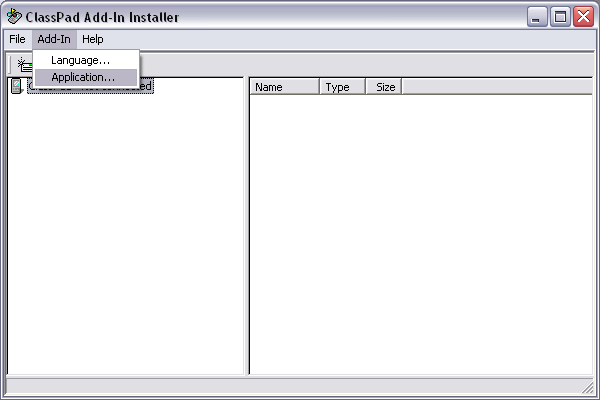The width and height of the screenshot is (600, 400).
Task: Choose Language... from the Add-In menu
Action: click(86, 60)
